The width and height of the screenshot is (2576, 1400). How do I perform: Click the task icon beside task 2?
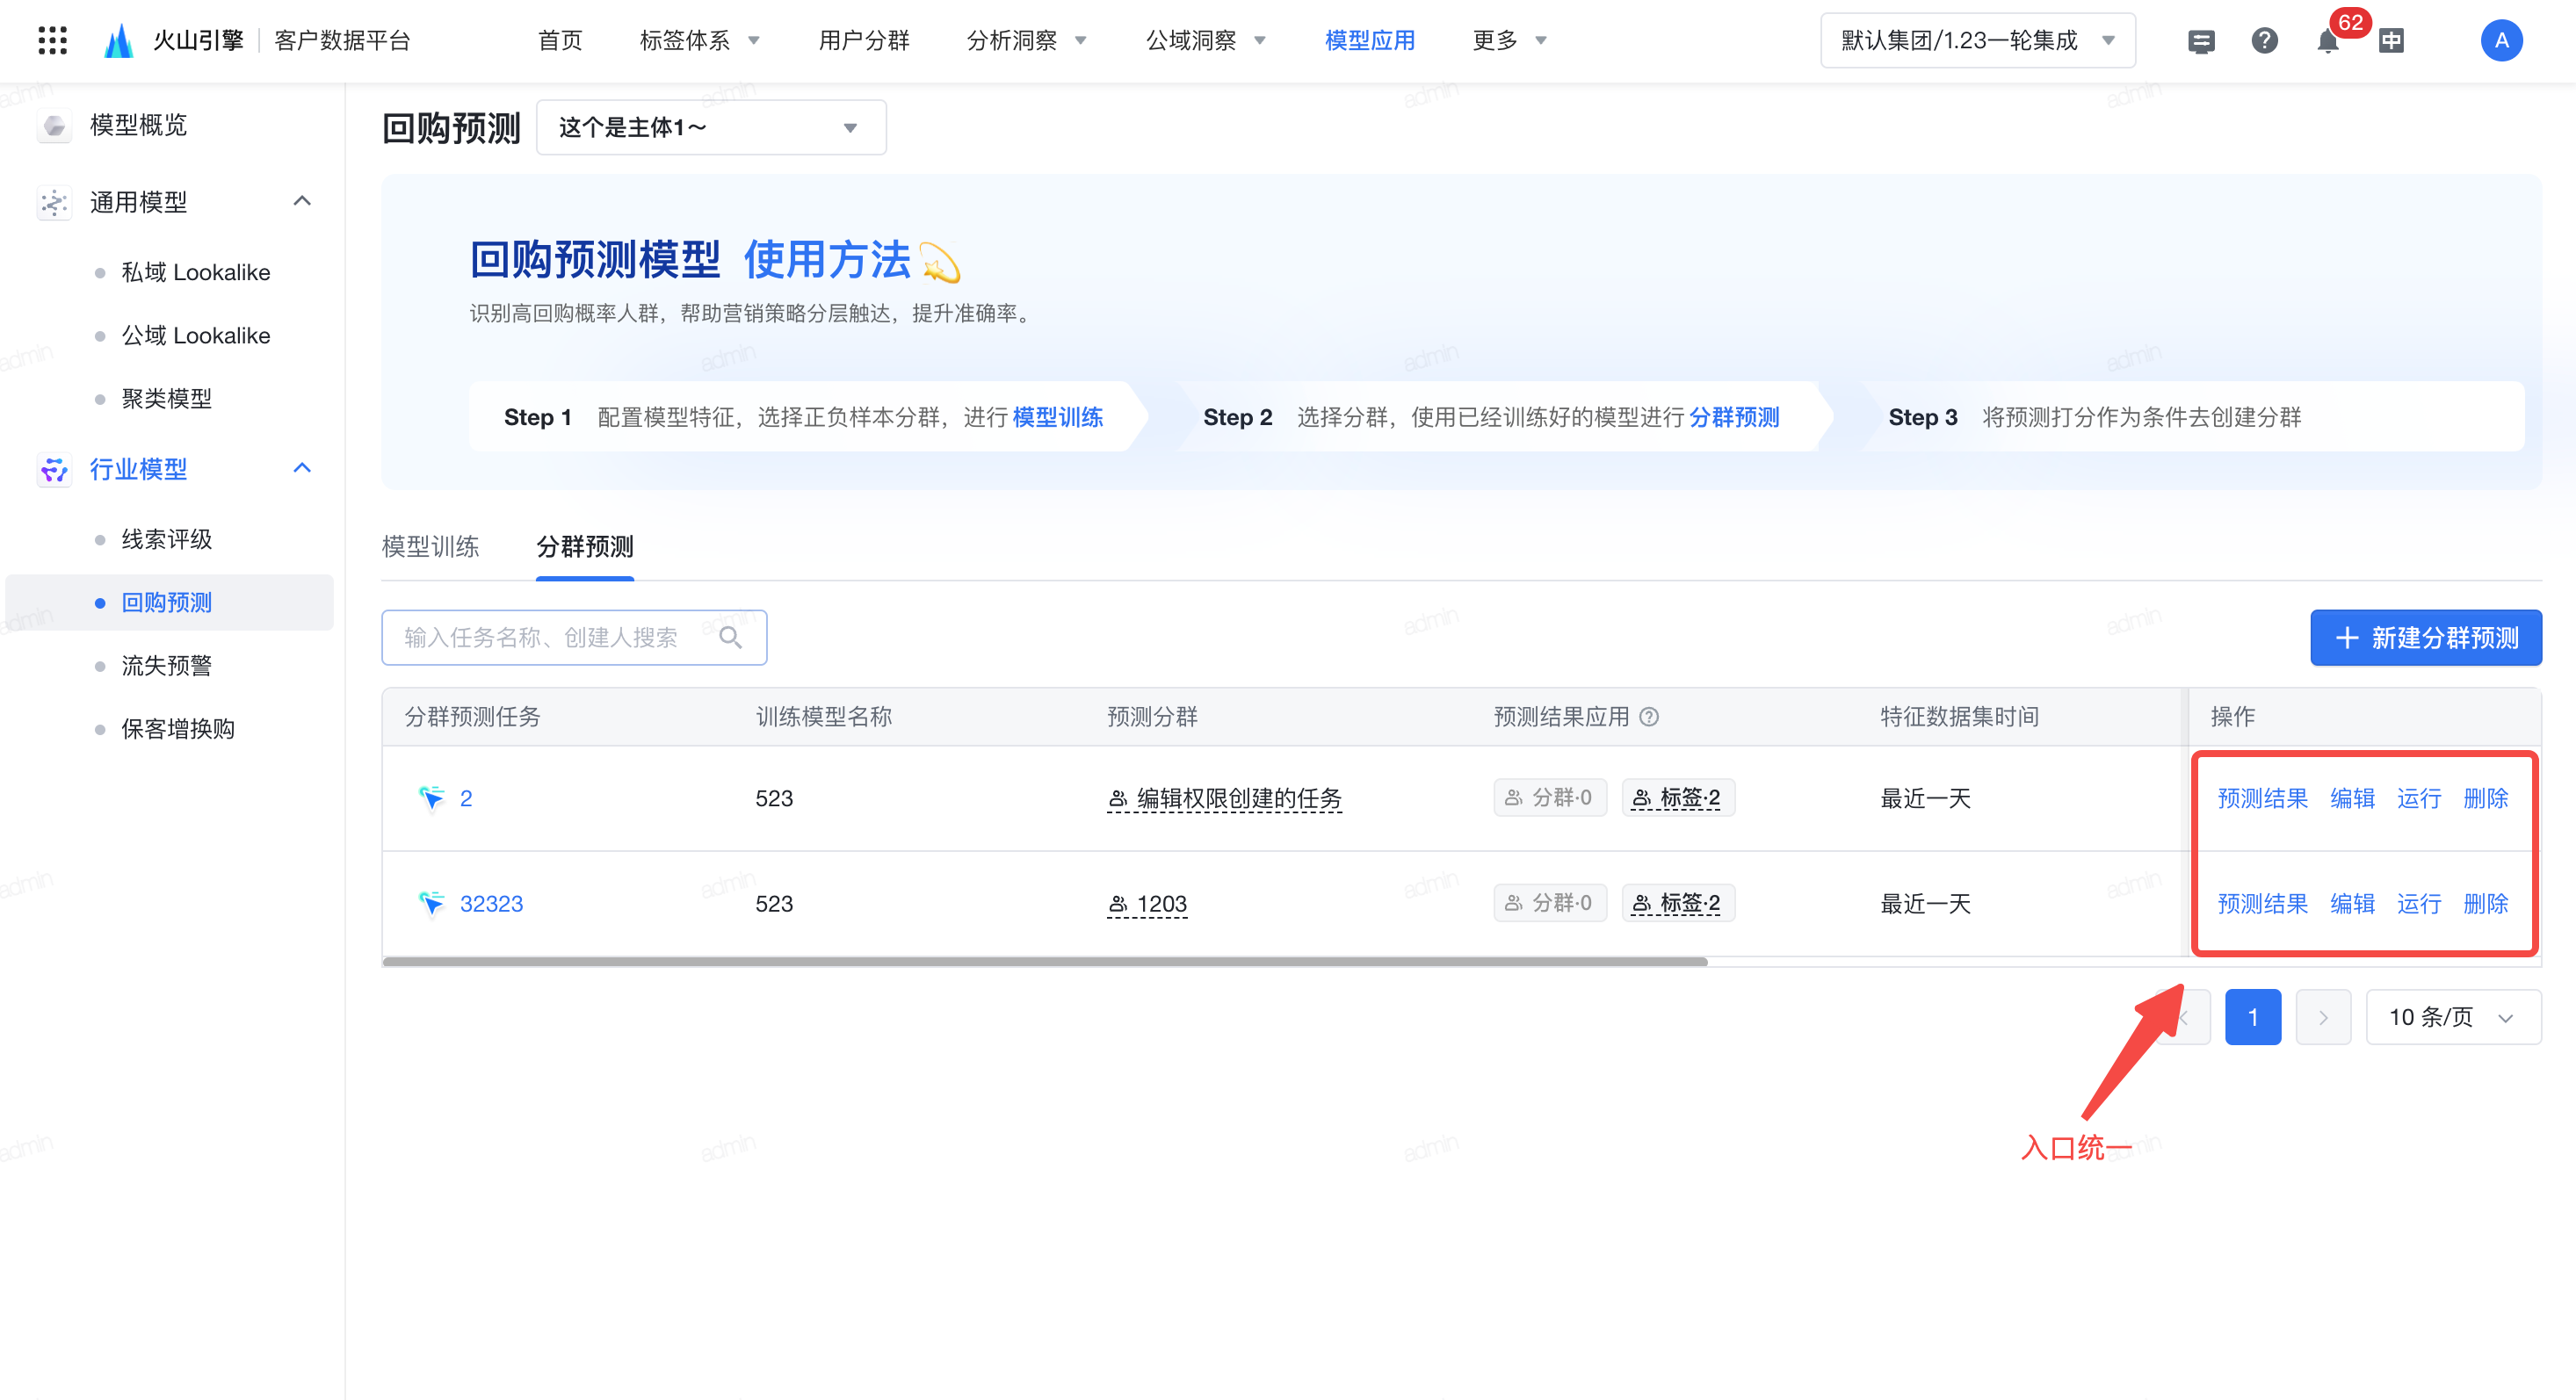click(x=431, y=798)
